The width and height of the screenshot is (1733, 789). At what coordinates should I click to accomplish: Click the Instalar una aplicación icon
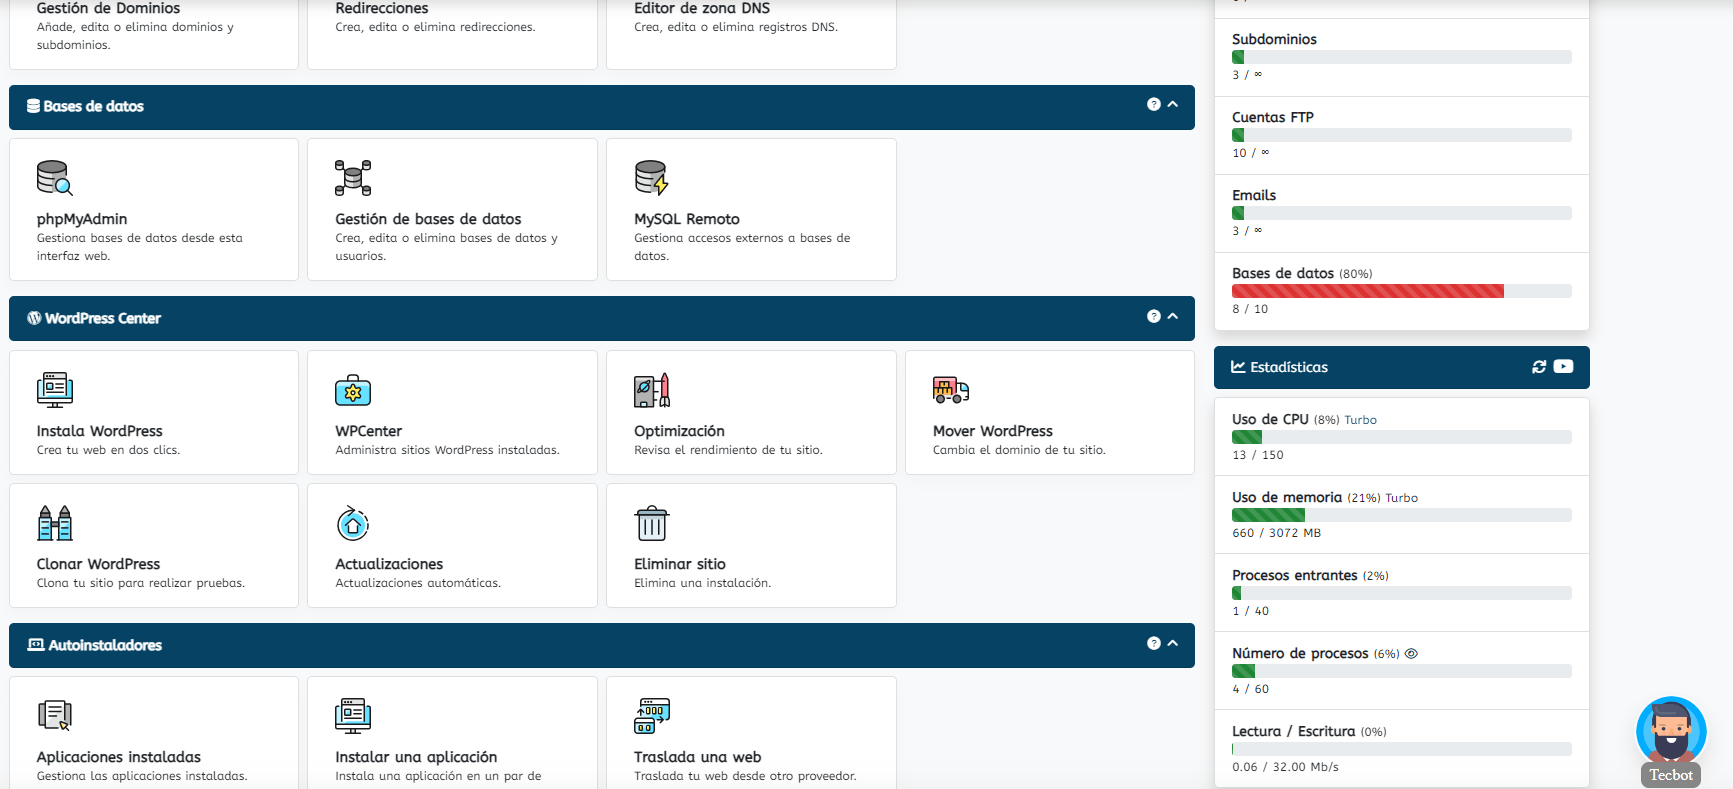pyautogui.click(x=353, y=716)
